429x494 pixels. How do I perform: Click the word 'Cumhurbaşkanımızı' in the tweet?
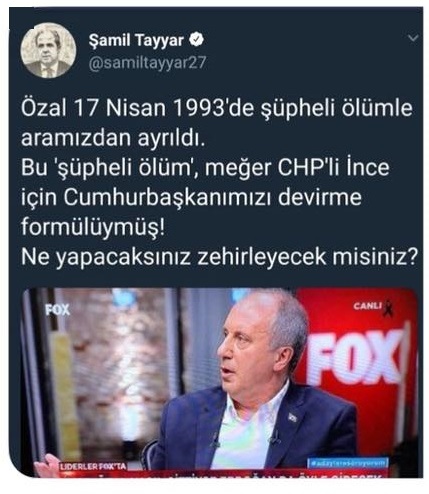[167, 197]
